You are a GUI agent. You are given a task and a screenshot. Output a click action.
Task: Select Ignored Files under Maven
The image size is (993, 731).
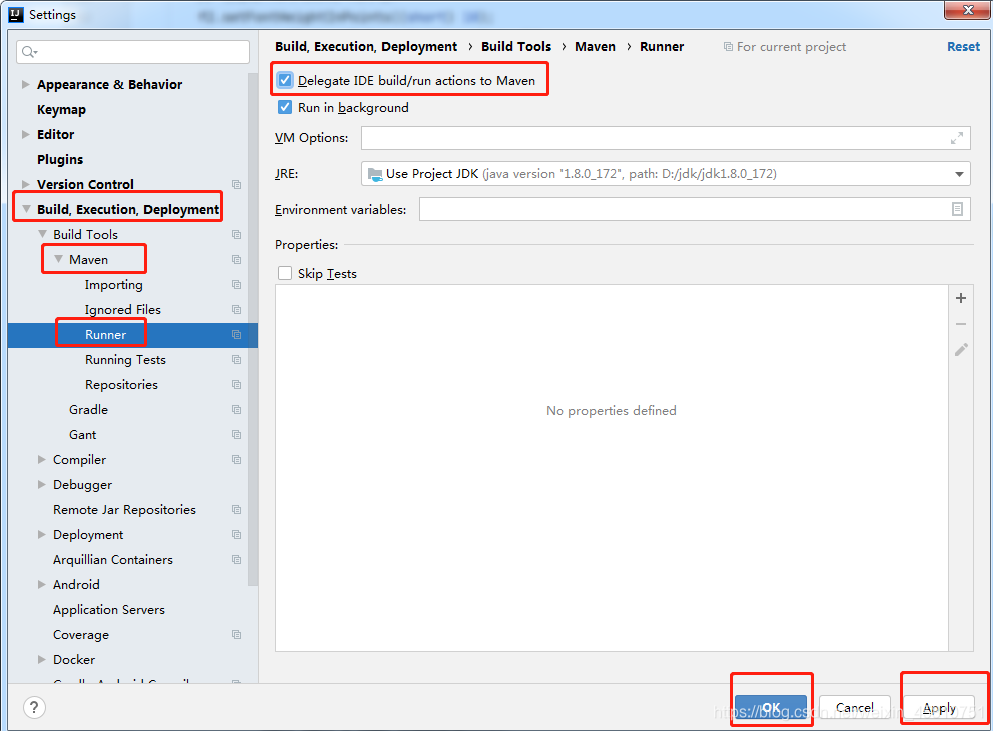click(x=122, y=310)
